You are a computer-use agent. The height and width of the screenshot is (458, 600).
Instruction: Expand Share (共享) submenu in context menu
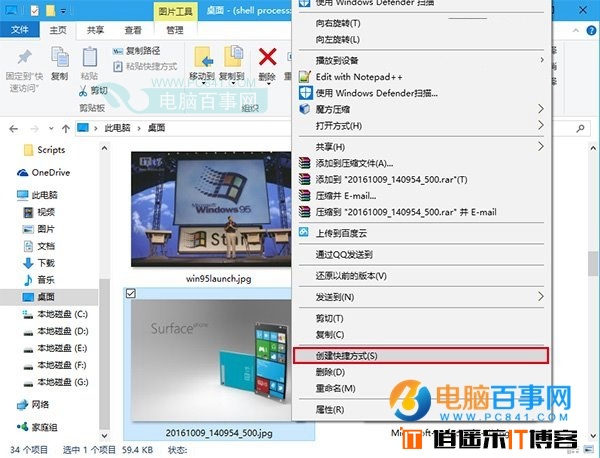(x=421, y=147)
